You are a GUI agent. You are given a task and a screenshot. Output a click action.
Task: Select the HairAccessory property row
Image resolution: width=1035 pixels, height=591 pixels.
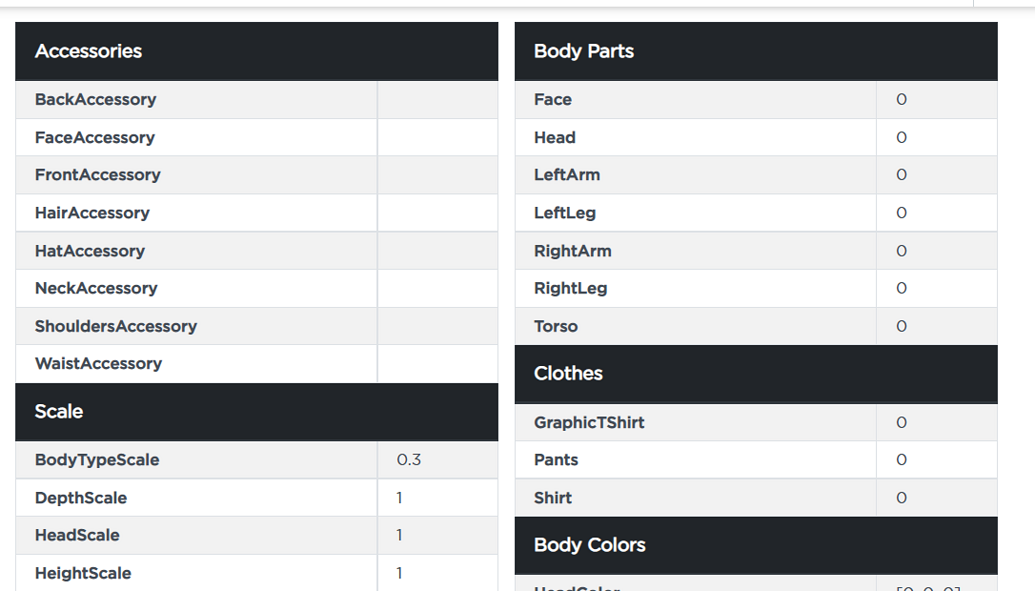(x=257, y=213)
